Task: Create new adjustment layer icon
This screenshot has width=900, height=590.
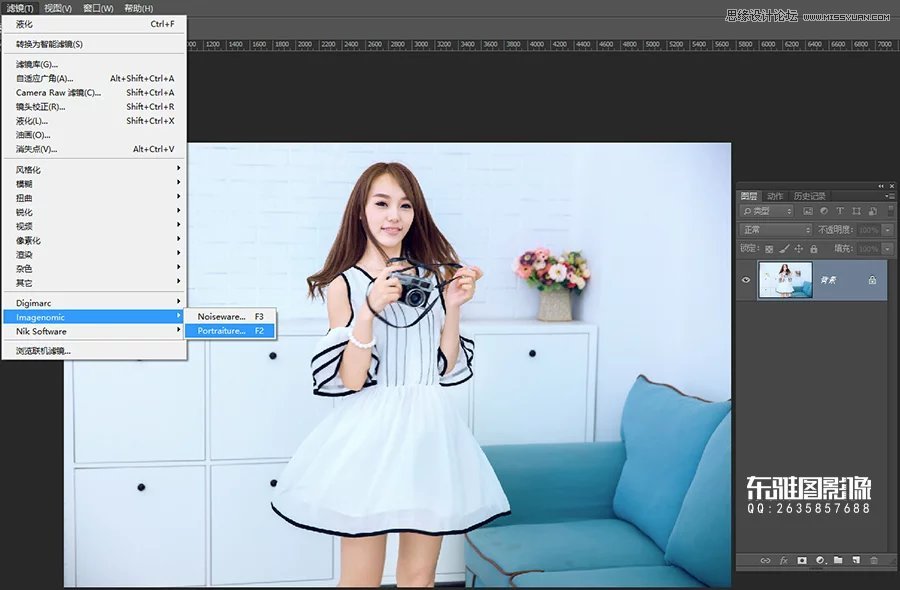Action: click(820, 560)
